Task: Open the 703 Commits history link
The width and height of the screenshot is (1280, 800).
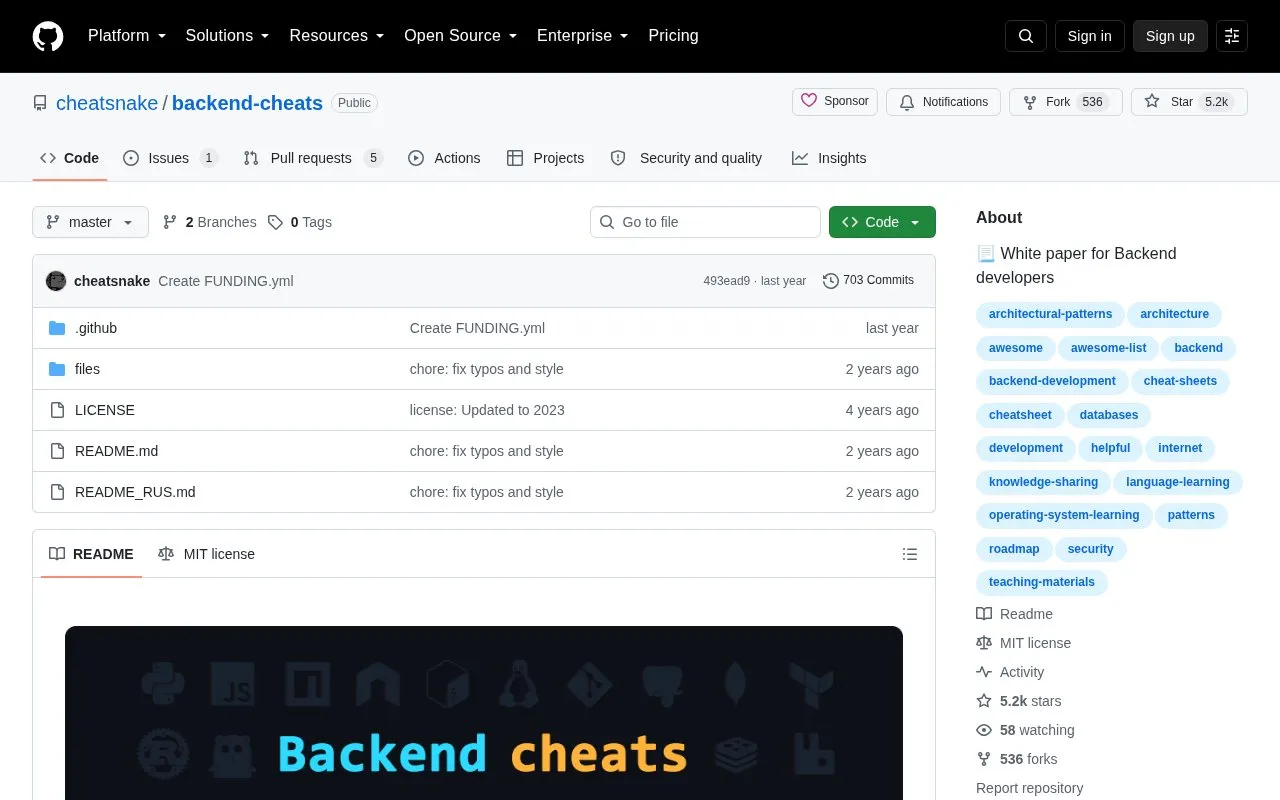Action: pyautogui.click(x=868, y=281)
